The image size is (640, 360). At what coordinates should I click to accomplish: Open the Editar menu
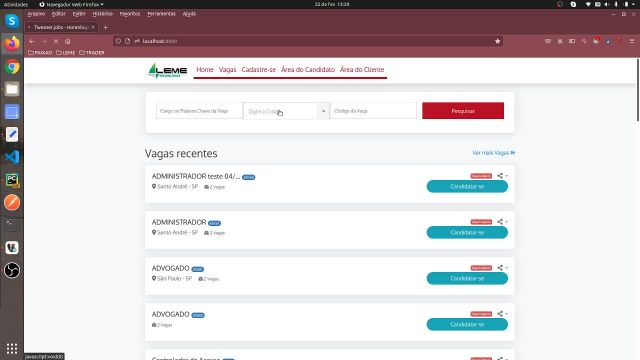tap(59, 14)
